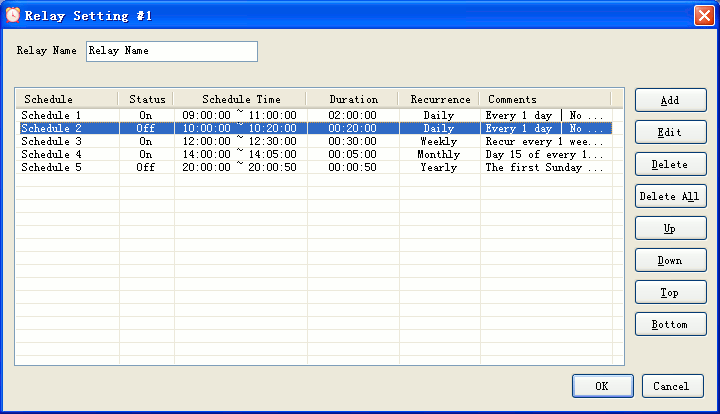Click the Recurrence column header
Screen dimensions: 720x414
pyautogui.click(x=440, y=99)
